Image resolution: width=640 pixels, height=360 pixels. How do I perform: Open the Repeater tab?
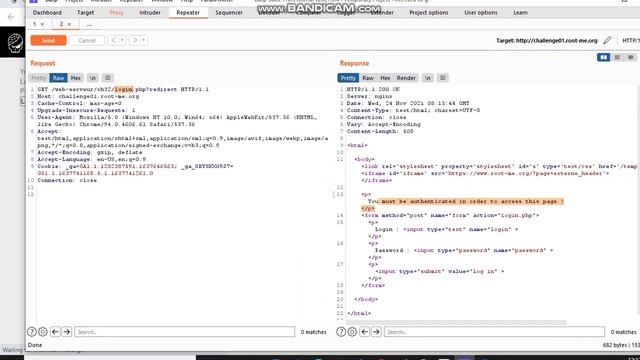tap(188, 13)
